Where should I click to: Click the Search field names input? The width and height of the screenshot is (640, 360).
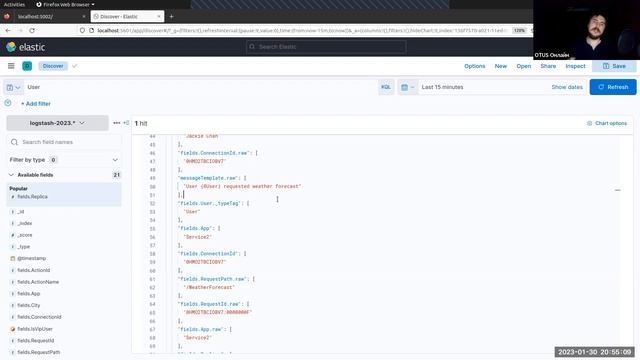pyautogui.click(x=64, y=142)
